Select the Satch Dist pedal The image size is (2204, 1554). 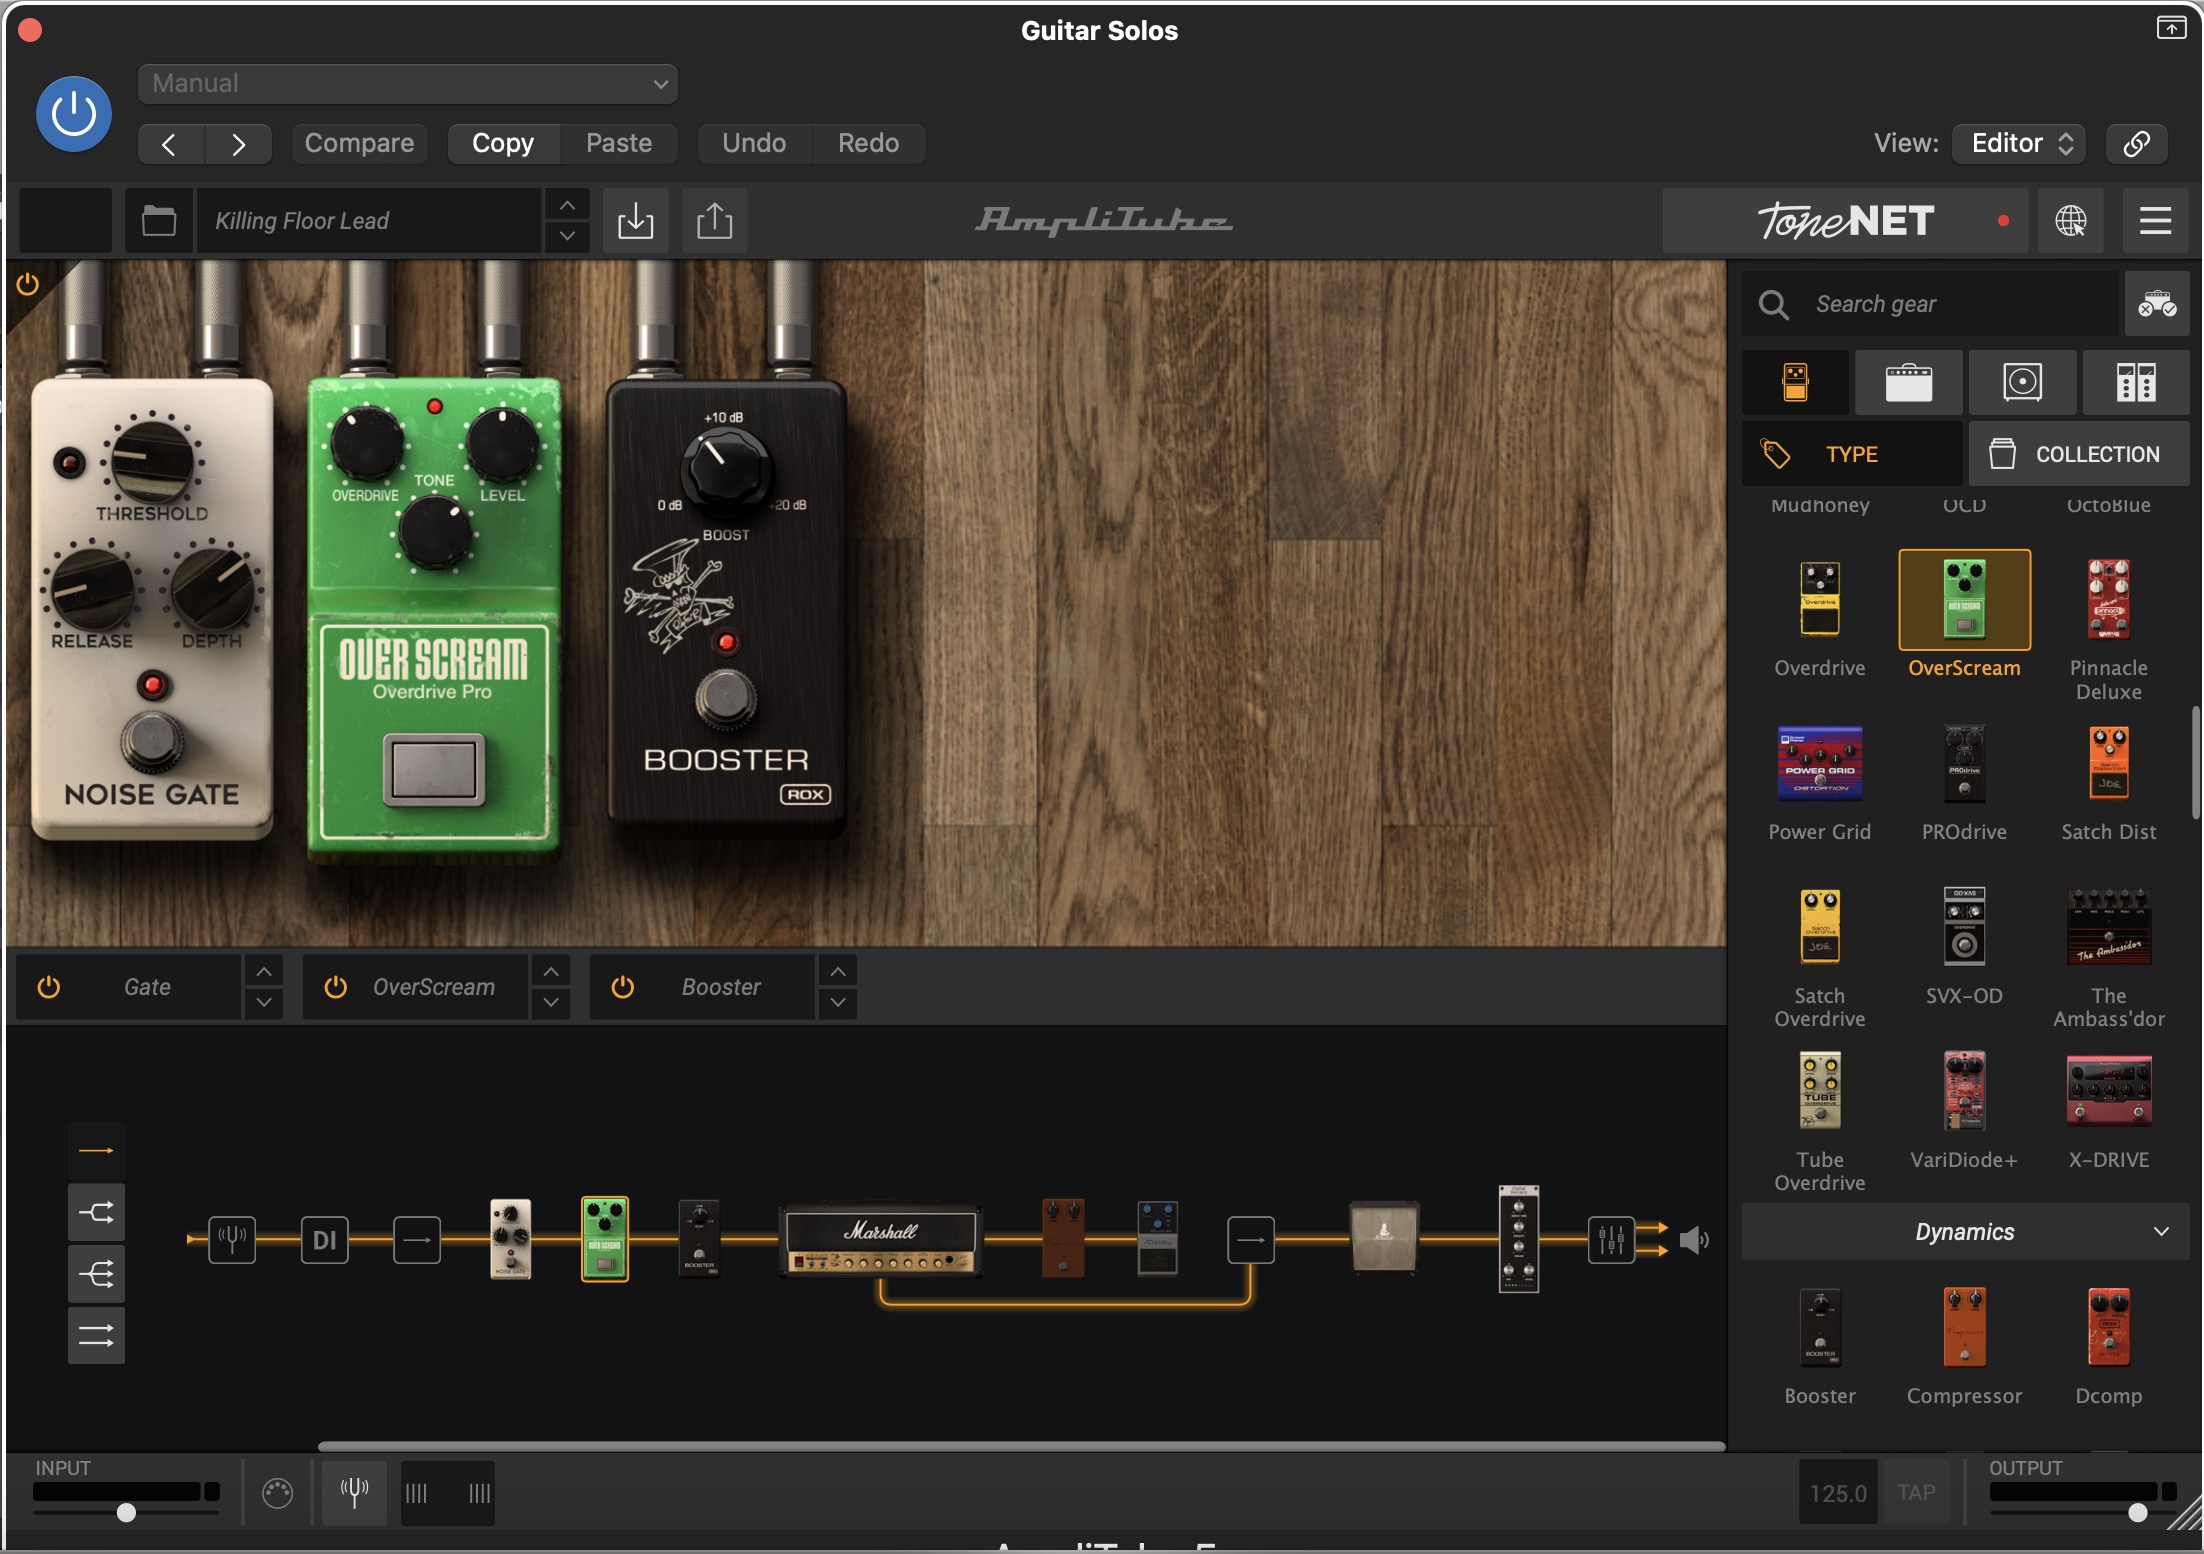pyautogui.click(x=2108, y=763)
